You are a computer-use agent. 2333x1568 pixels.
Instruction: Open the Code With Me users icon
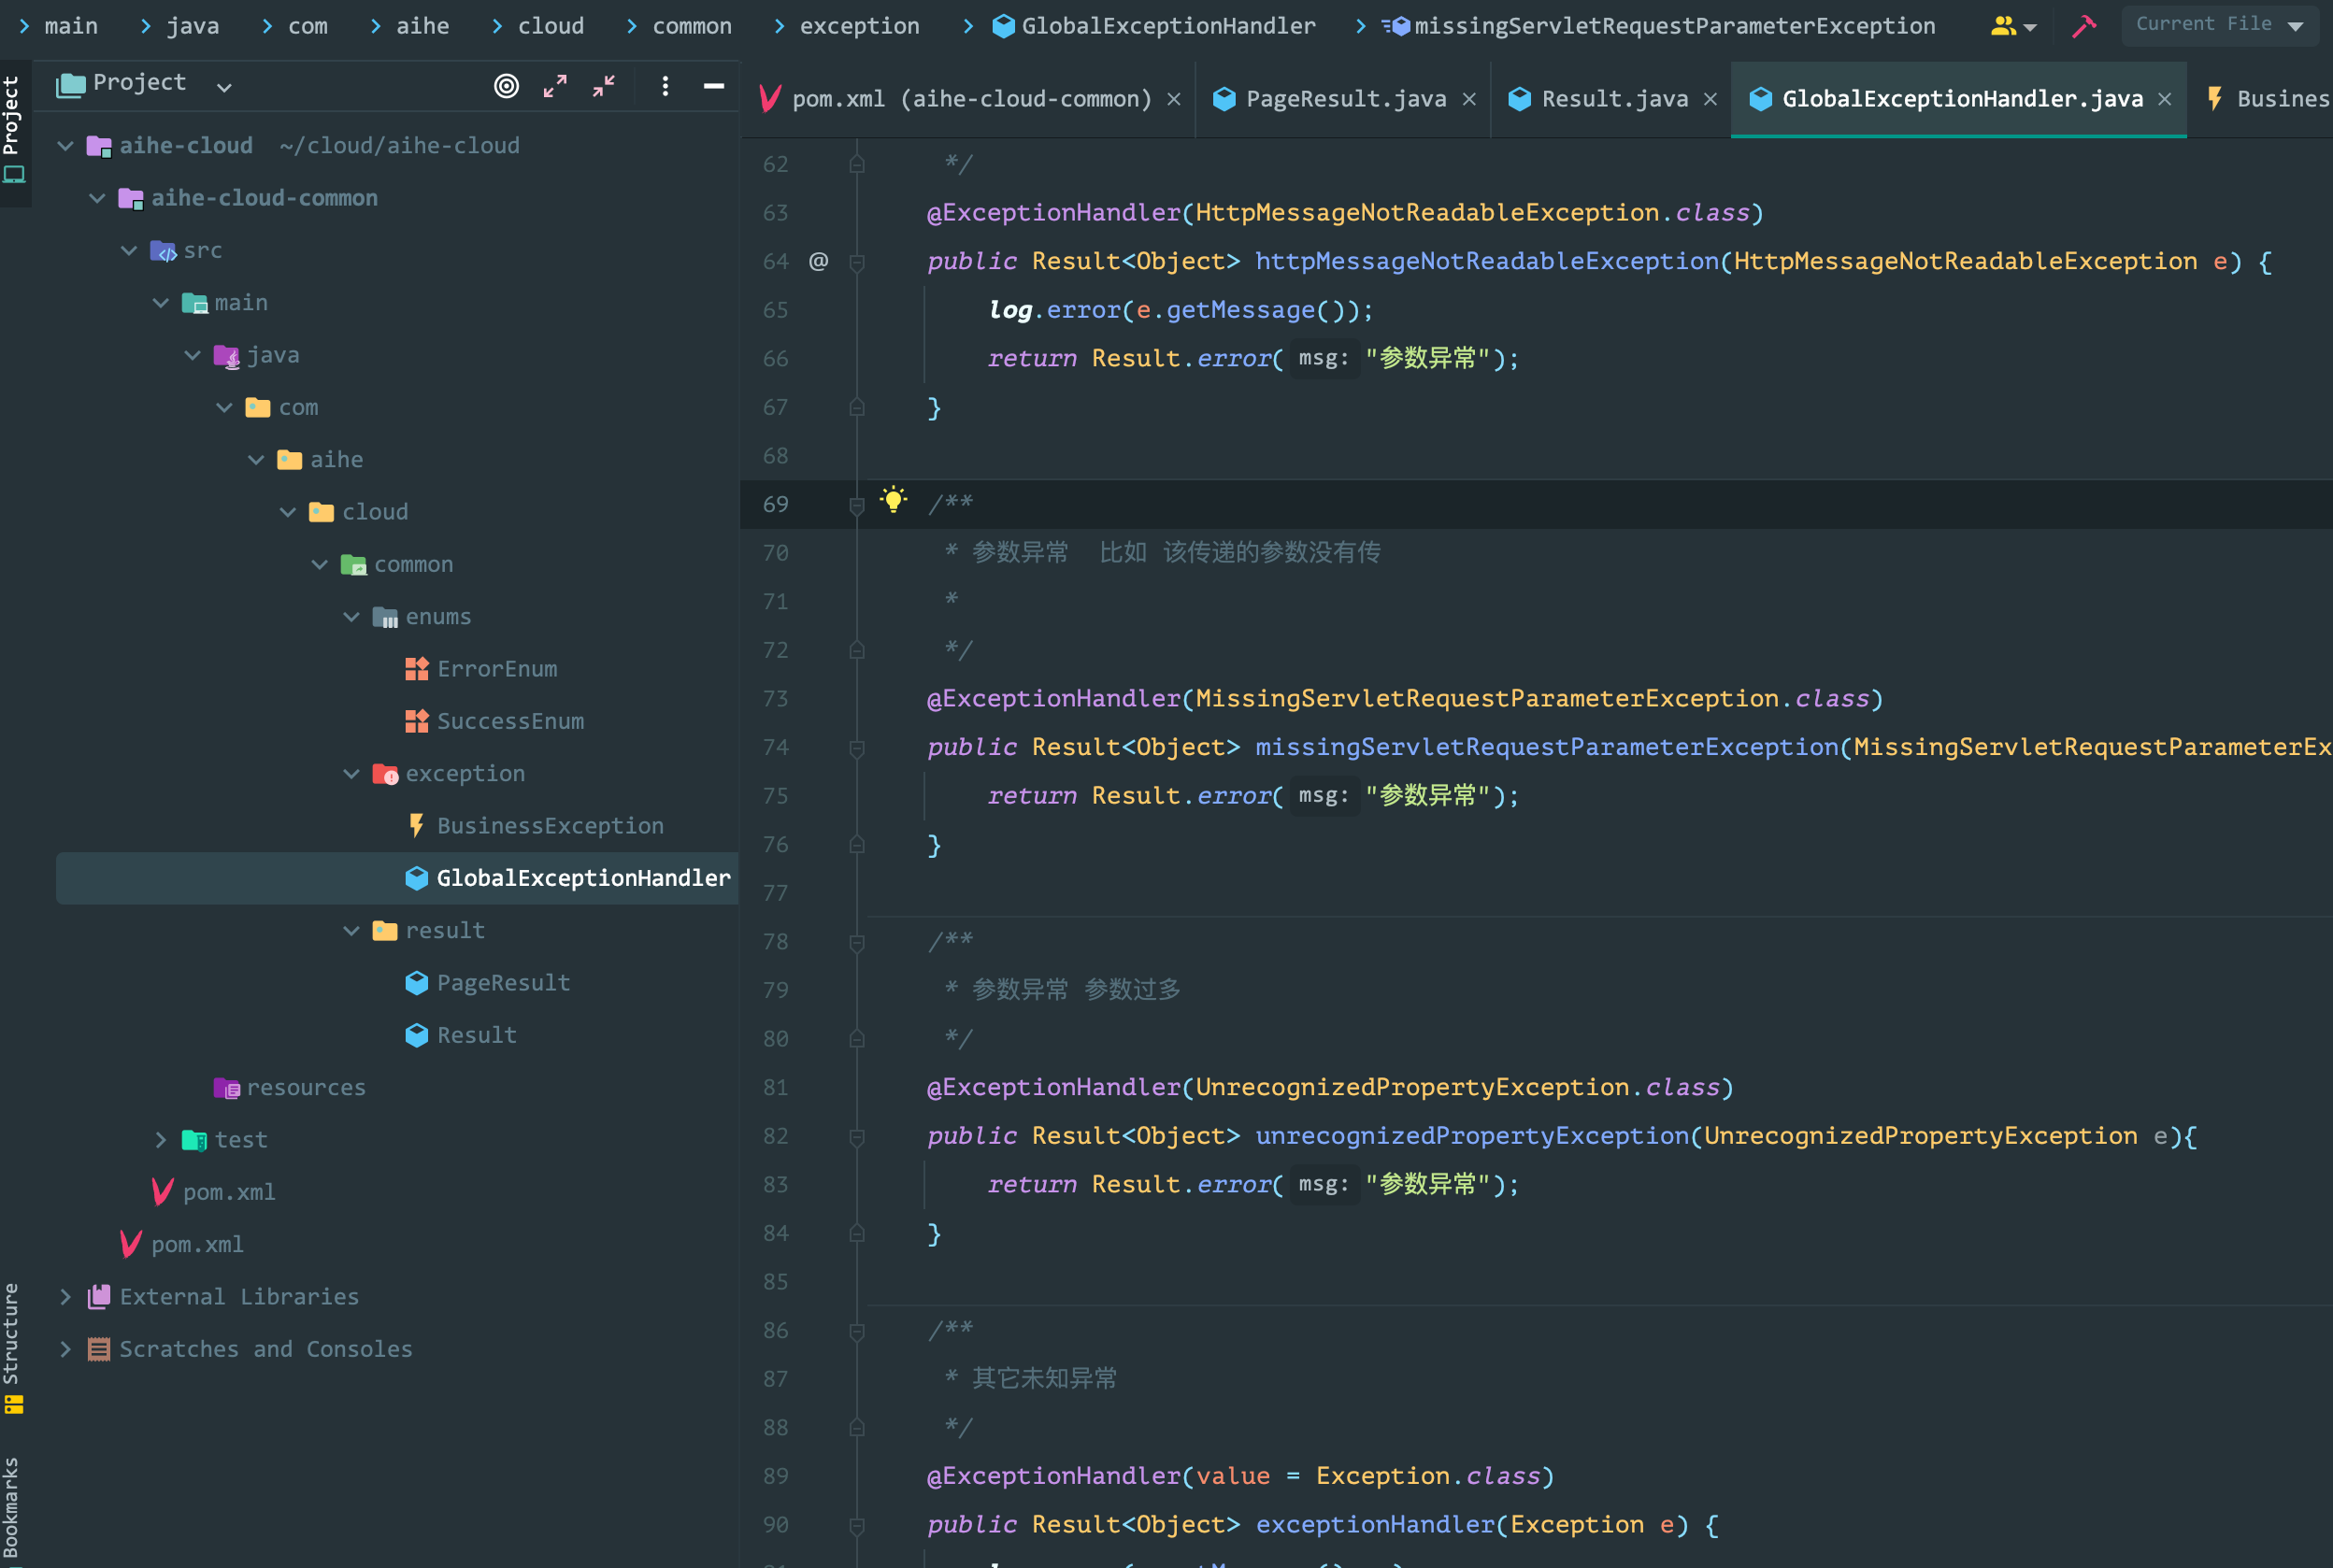click(x=2012, y=26)
